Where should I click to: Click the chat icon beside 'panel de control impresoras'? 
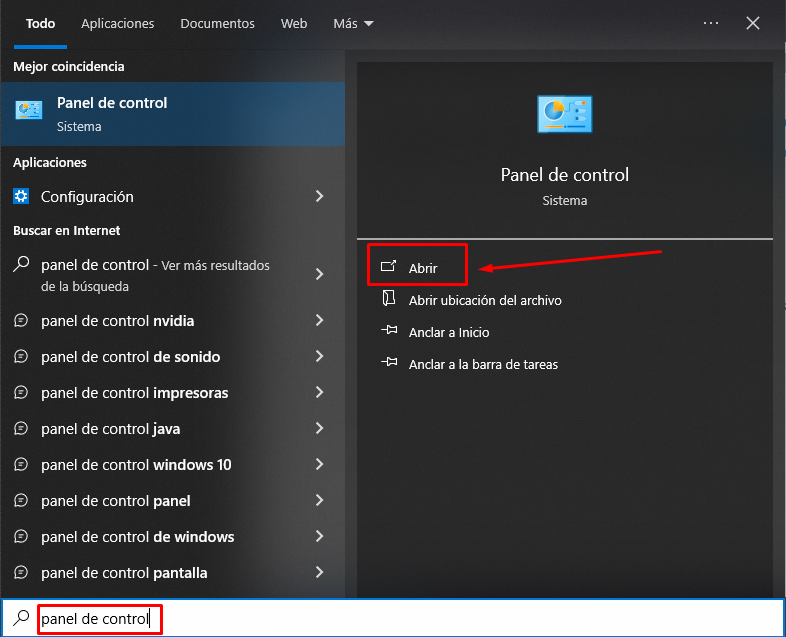(21, 392)
